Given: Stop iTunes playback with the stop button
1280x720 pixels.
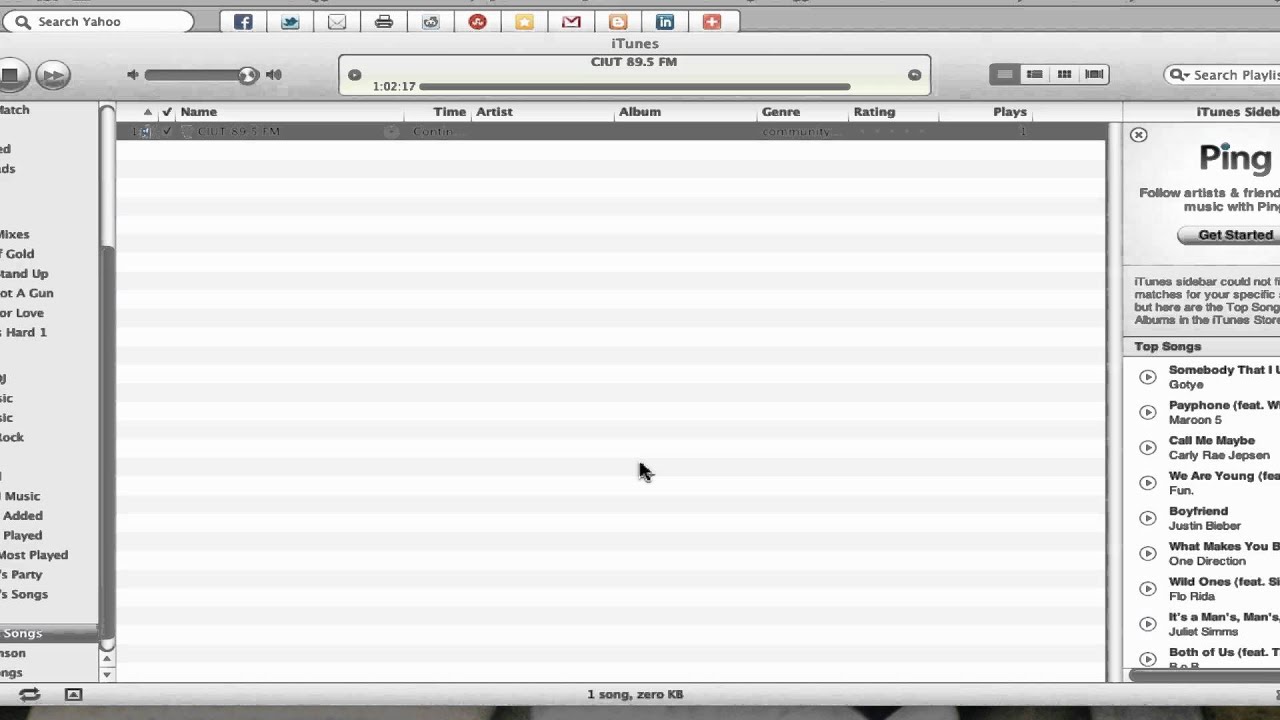Looking at the screenshot, I should point(12,74).
